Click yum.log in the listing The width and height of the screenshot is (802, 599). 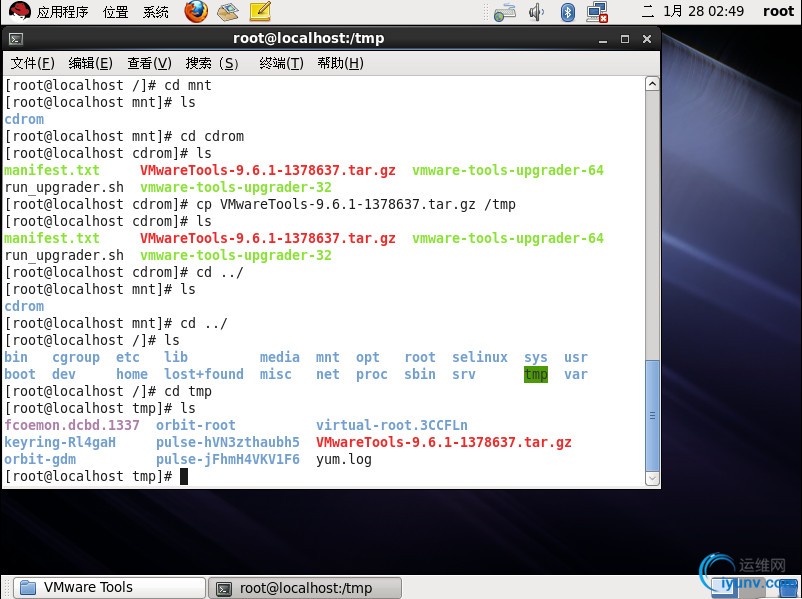point(344,459)
